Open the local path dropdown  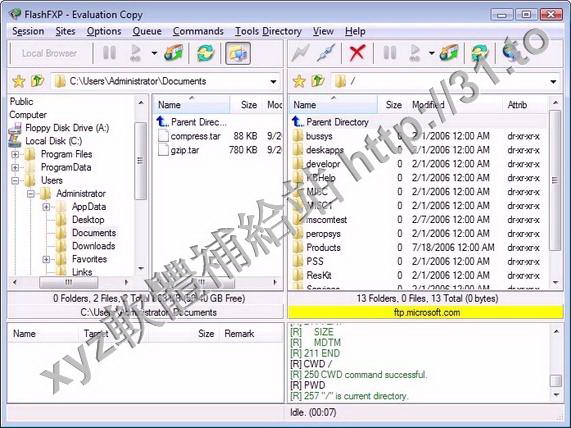click(273, 82)
